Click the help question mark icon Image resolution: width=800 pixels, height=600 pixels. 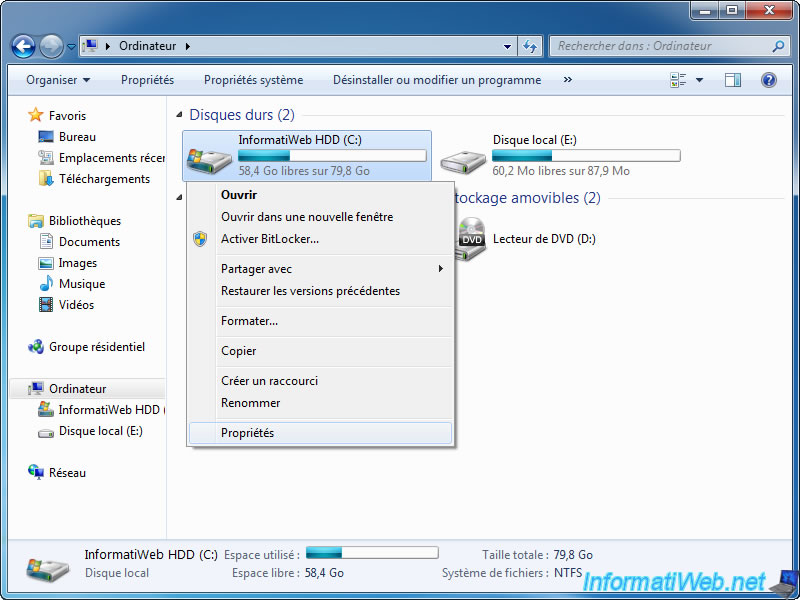pos(768,80)
